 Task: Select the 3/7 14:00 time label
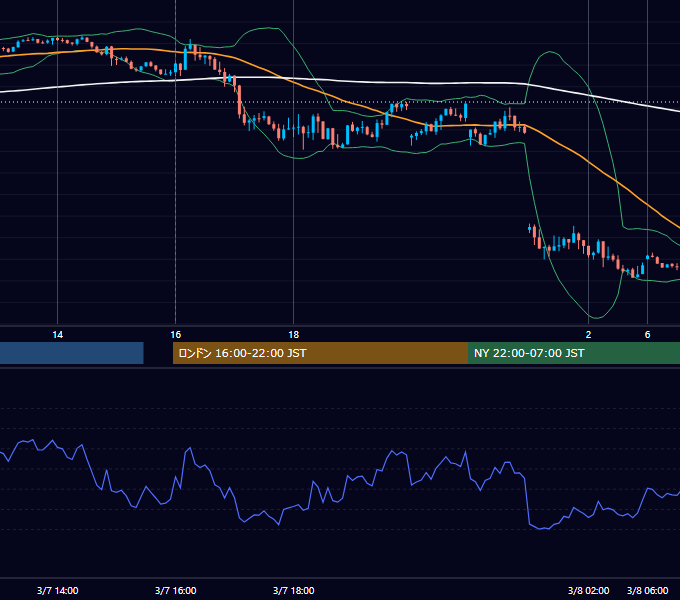click(58, 590)
